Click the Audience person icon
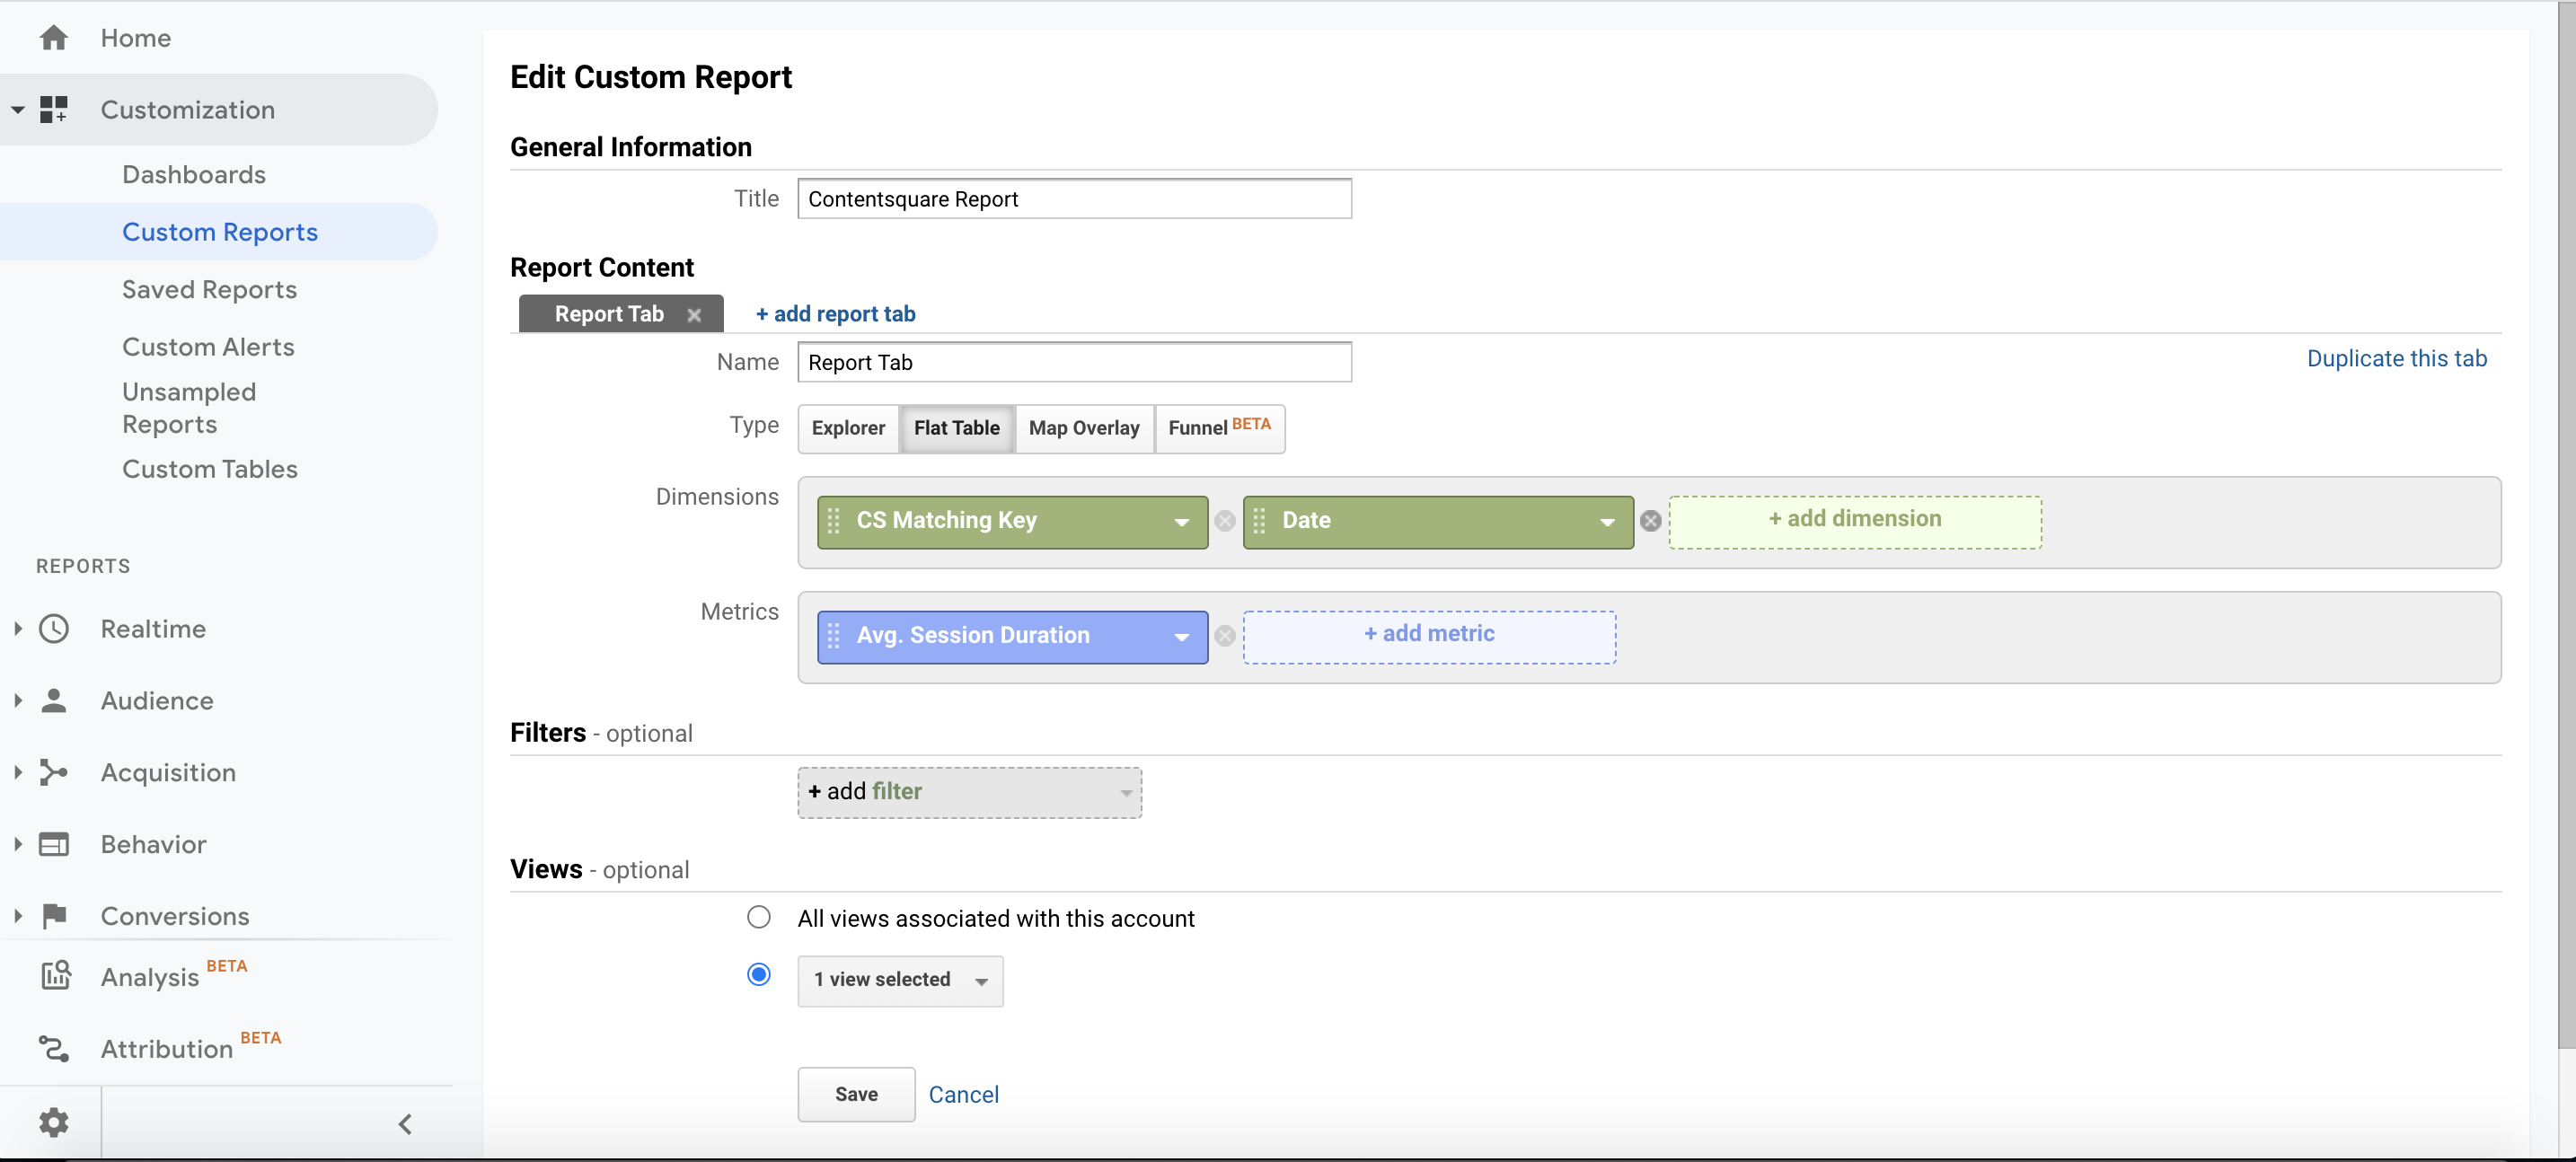 pos(54,701)
